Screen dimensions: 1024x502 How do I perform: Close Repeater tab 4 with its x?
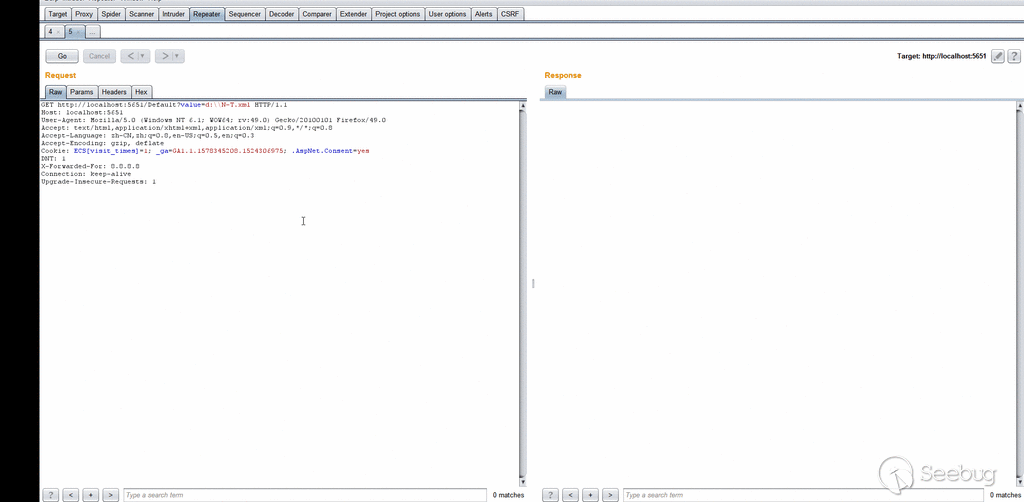click(x=59, y=33)
